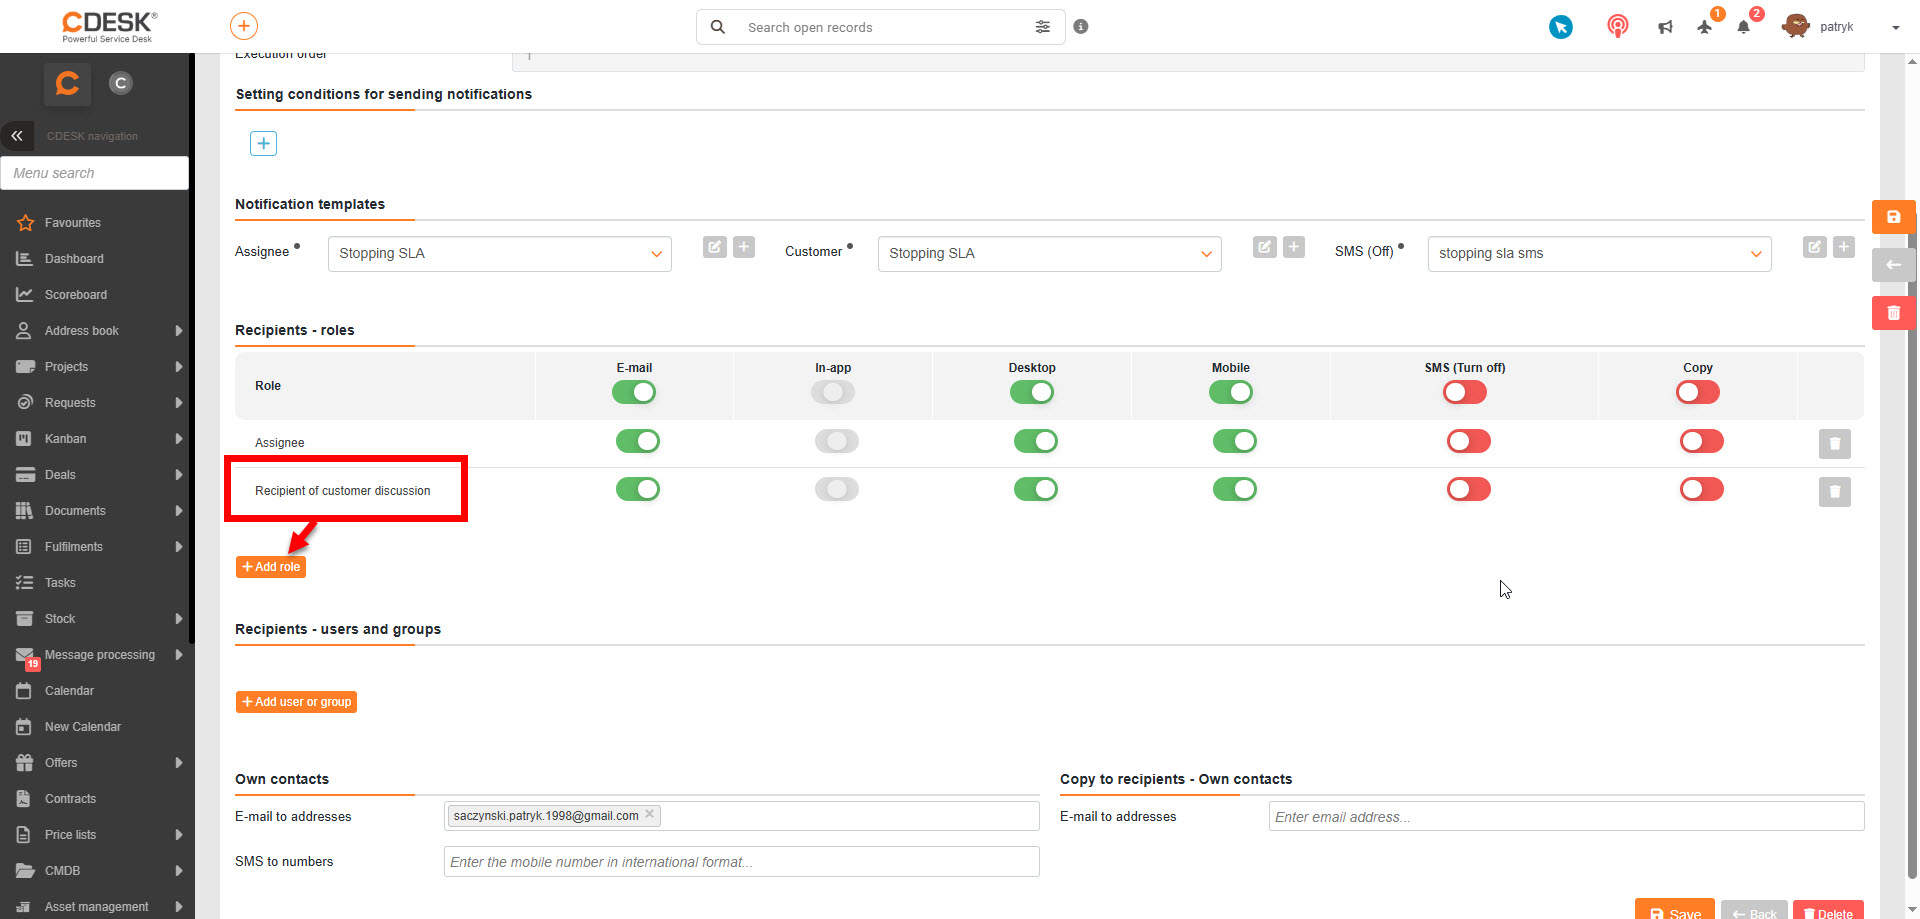Image resolution: width=1920 pixels, height=919 pixels.
Task: Click CDESK logo link
Action: tap(109, 26)
